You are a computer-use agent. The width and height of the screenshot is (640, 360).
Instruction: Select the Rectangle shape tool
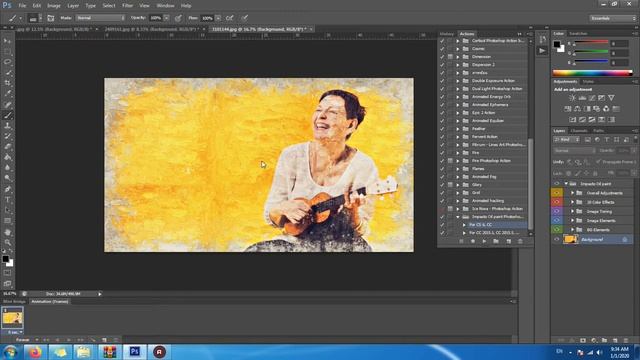[7, 221]
